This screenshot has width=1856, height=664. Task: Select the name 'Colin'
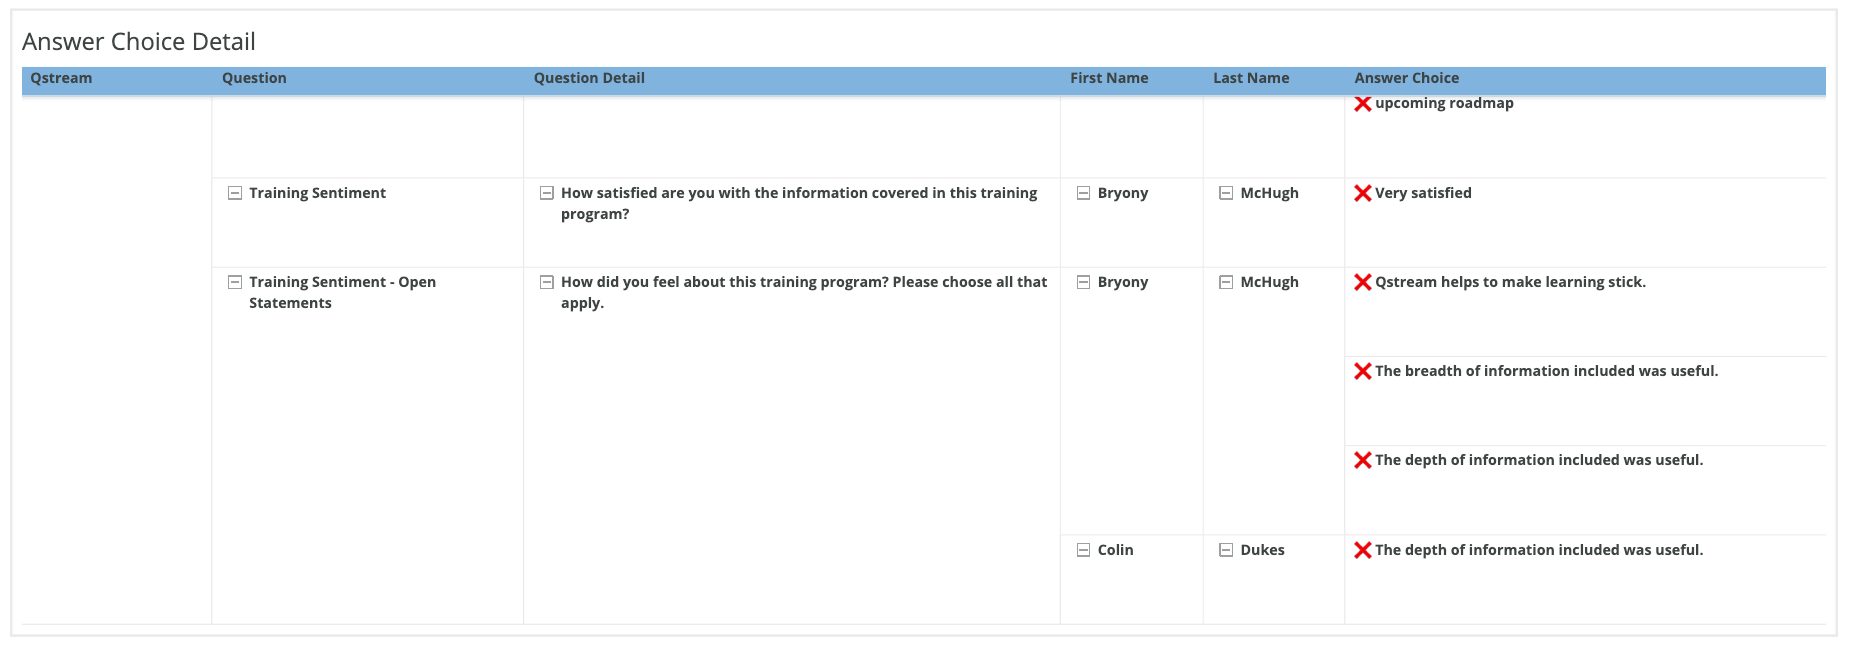pyautogui.click(x=1115, y=550)
